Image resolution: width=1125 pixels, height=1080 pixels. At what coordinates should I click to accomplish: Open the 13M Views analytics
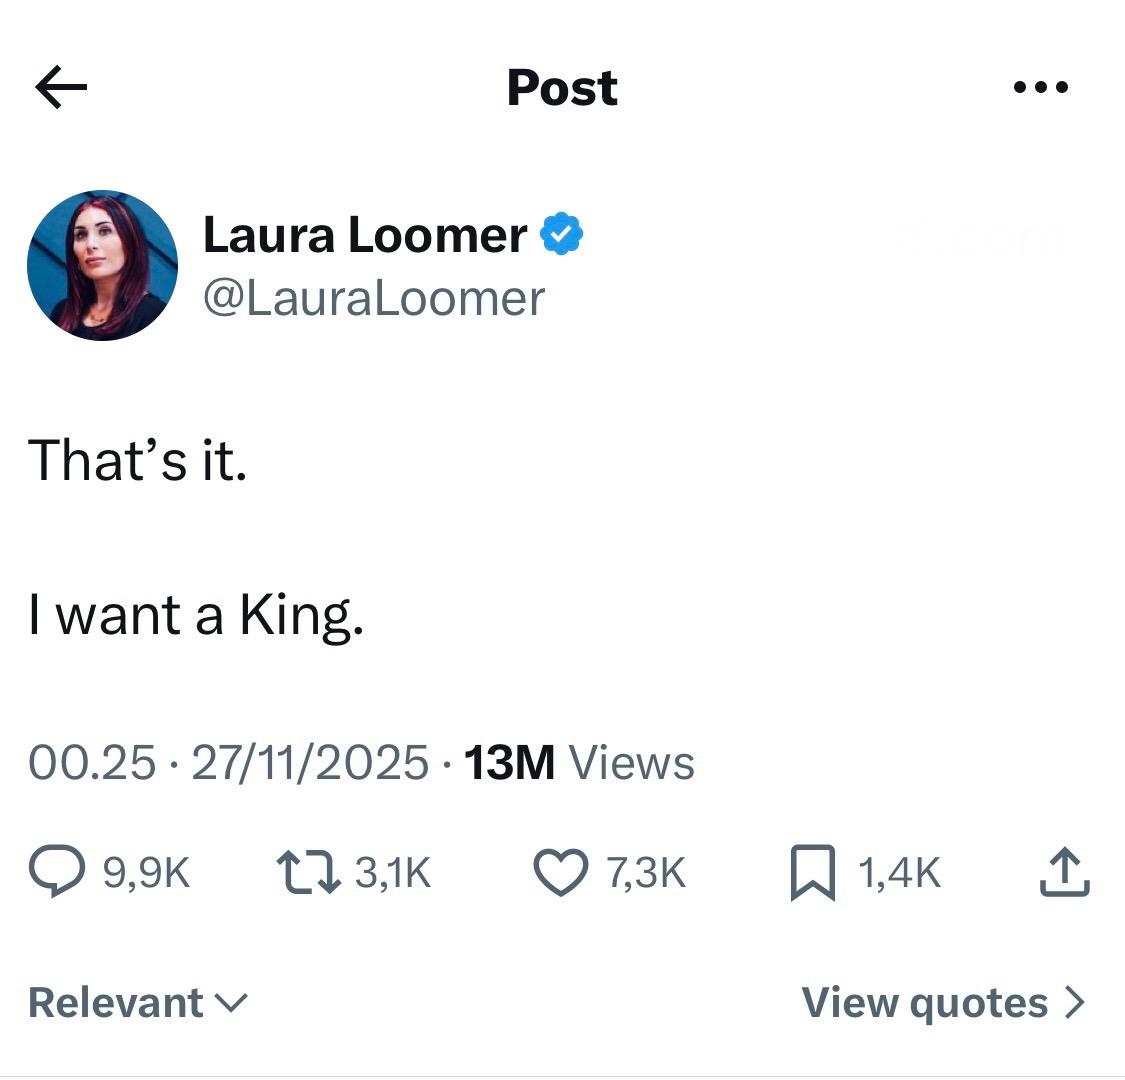click(580, 763)
